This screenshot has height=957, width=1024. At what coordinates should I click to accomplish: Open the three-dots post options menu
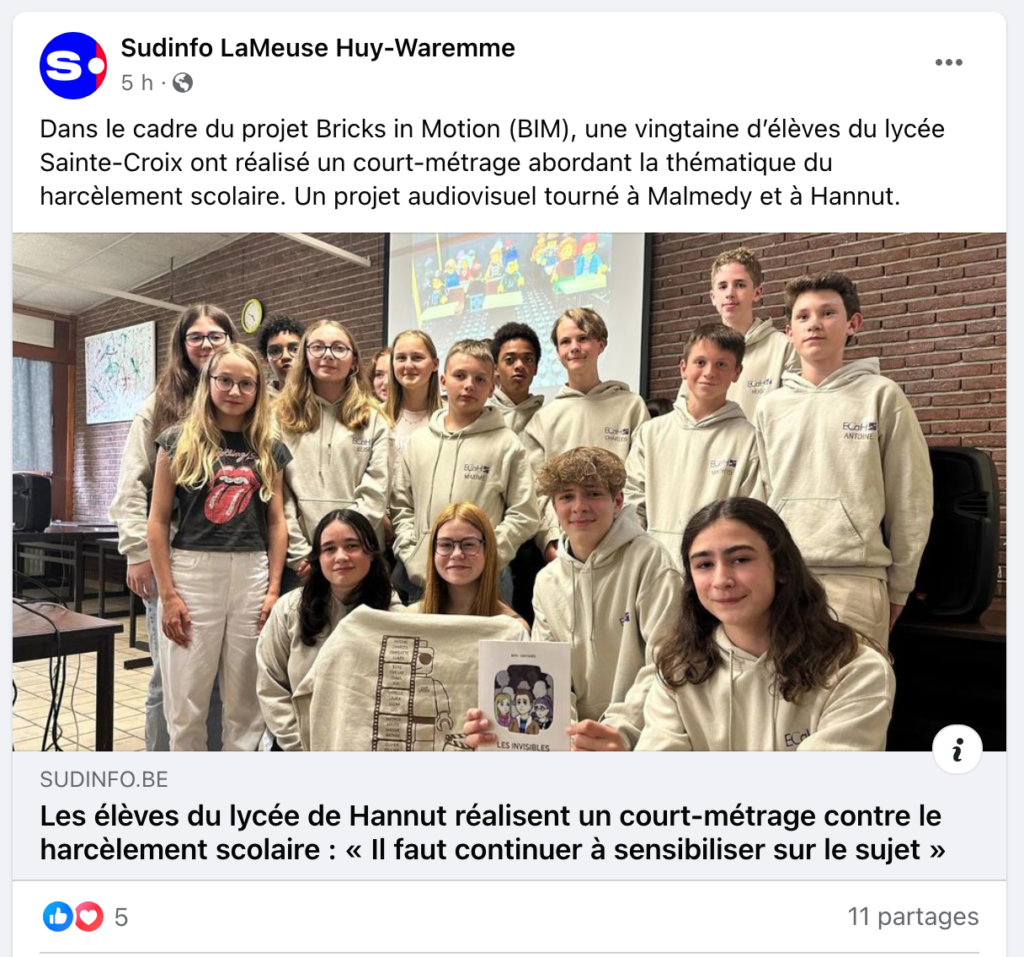click(x=948, y=62)
